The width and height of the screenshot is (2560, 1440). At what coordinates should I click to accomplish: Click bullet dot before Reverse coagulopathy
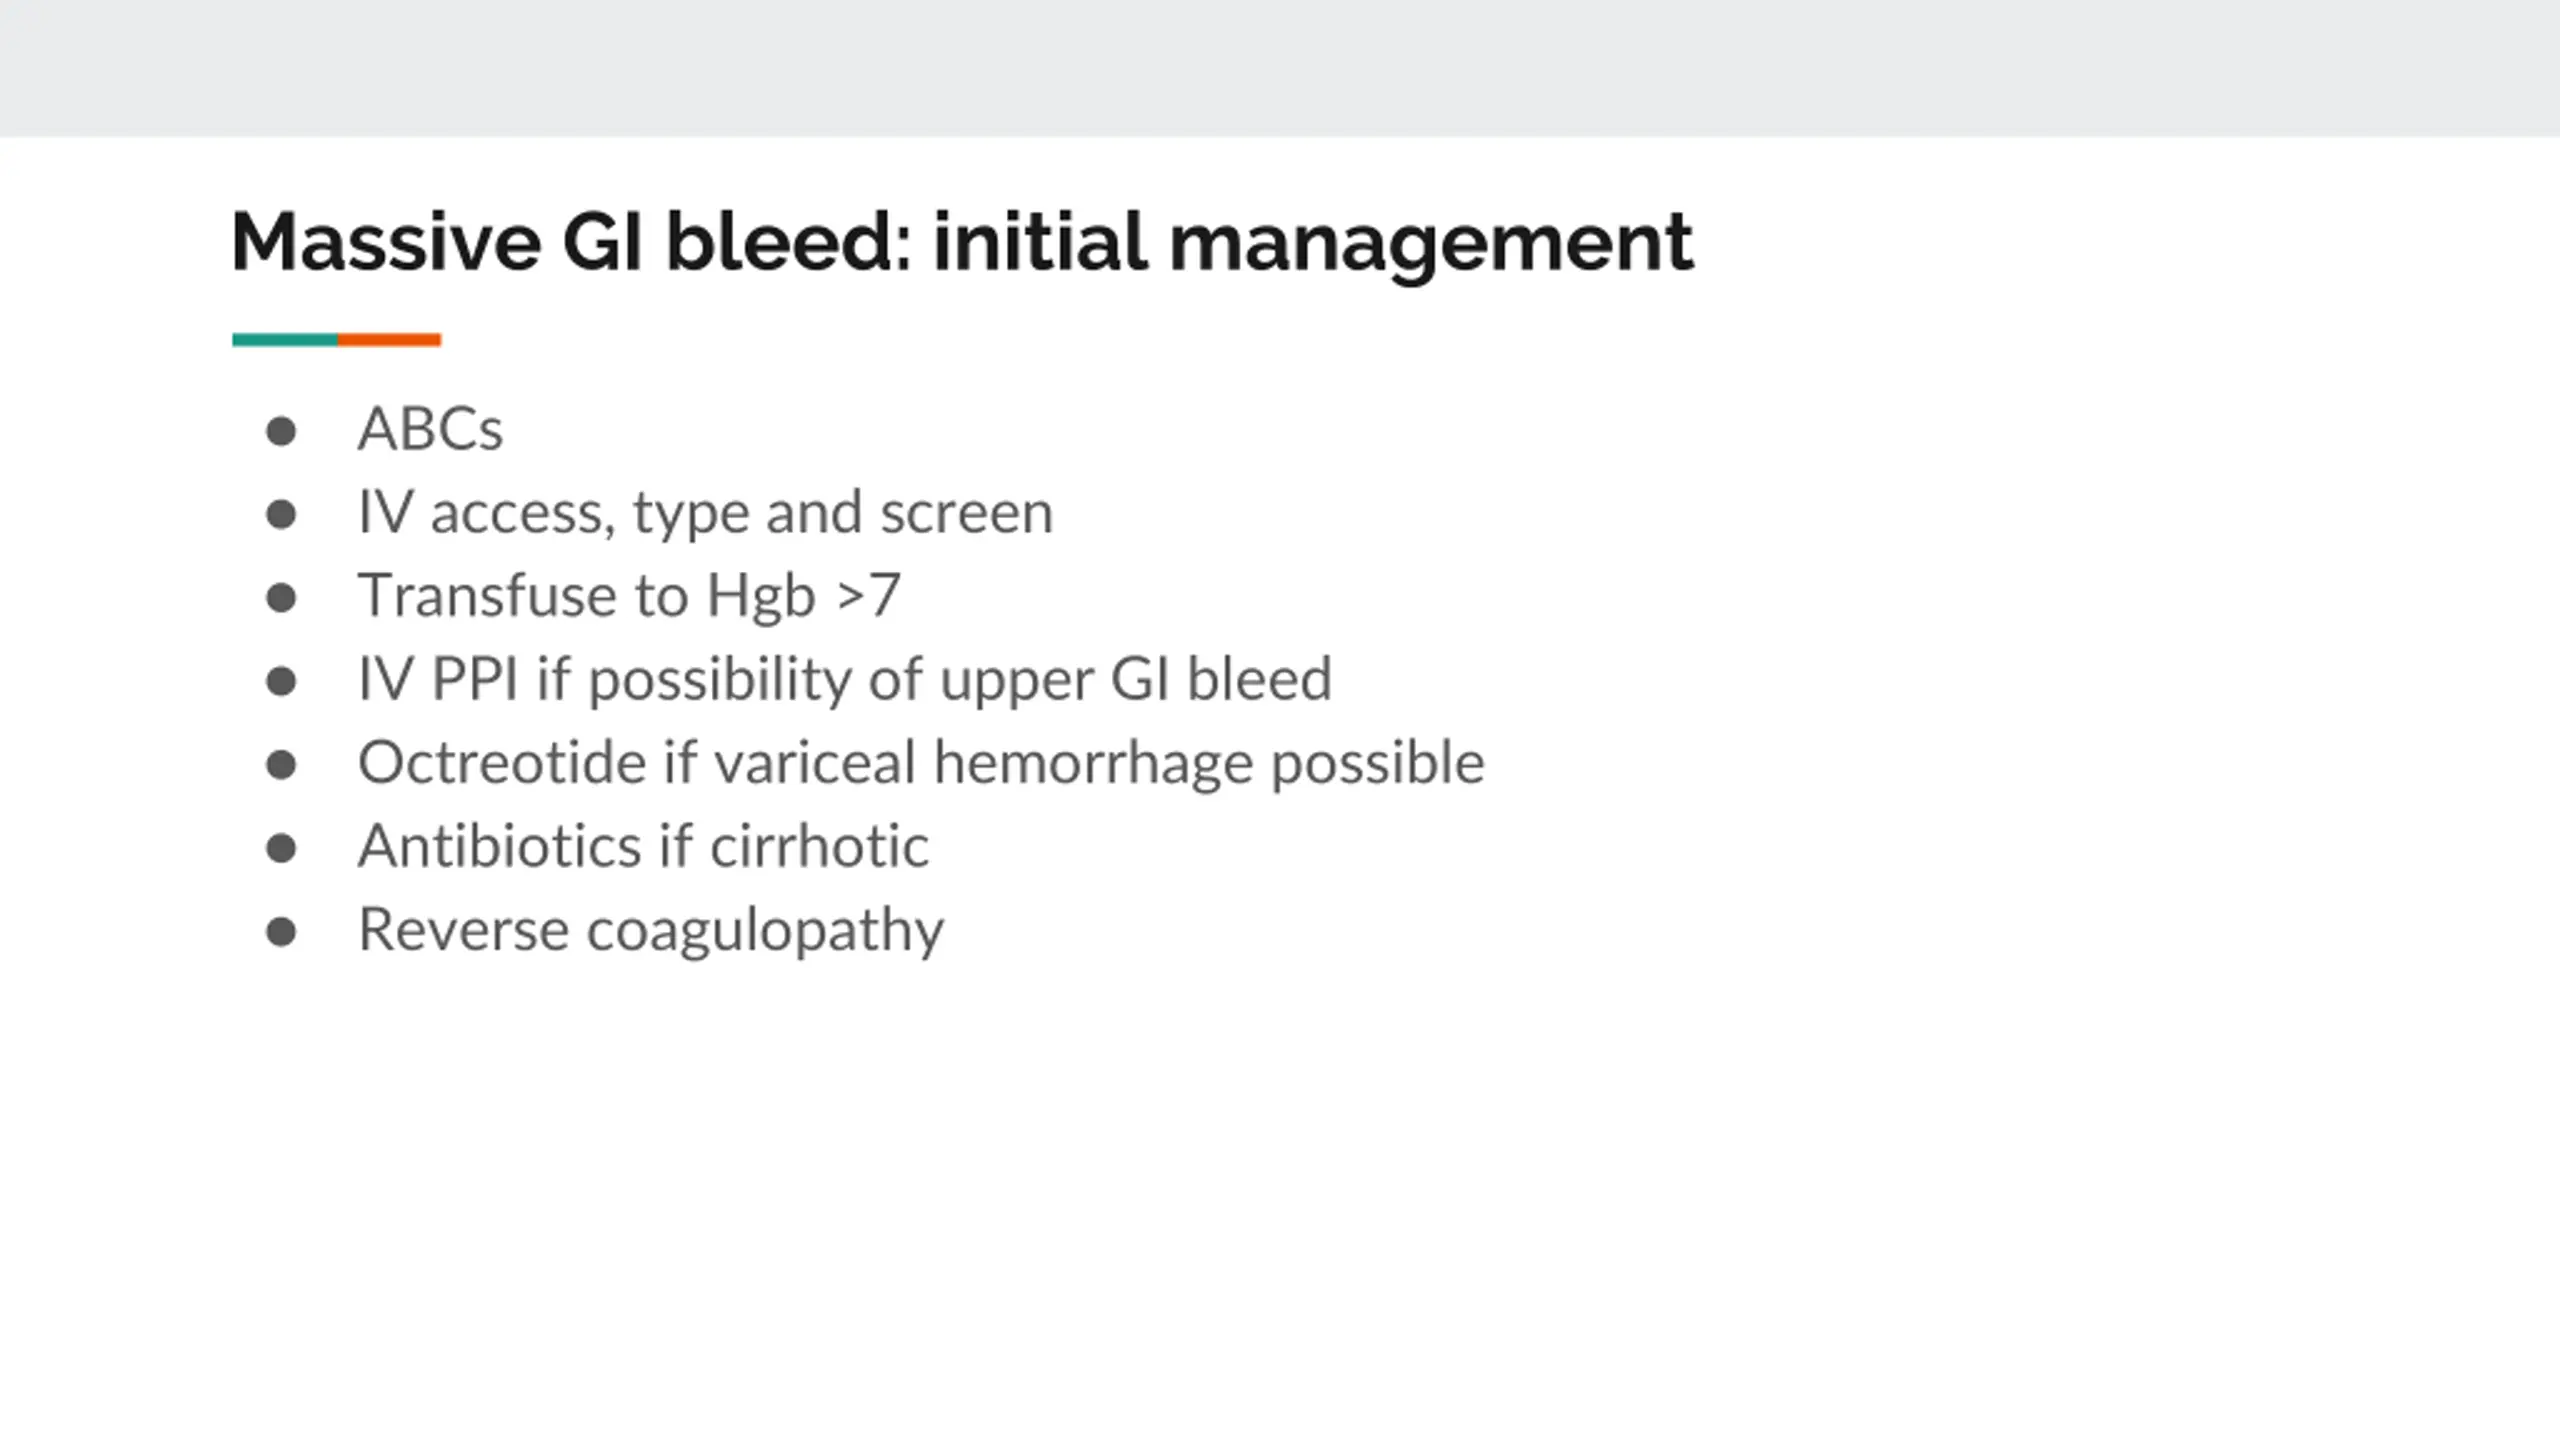pos(281,932)
